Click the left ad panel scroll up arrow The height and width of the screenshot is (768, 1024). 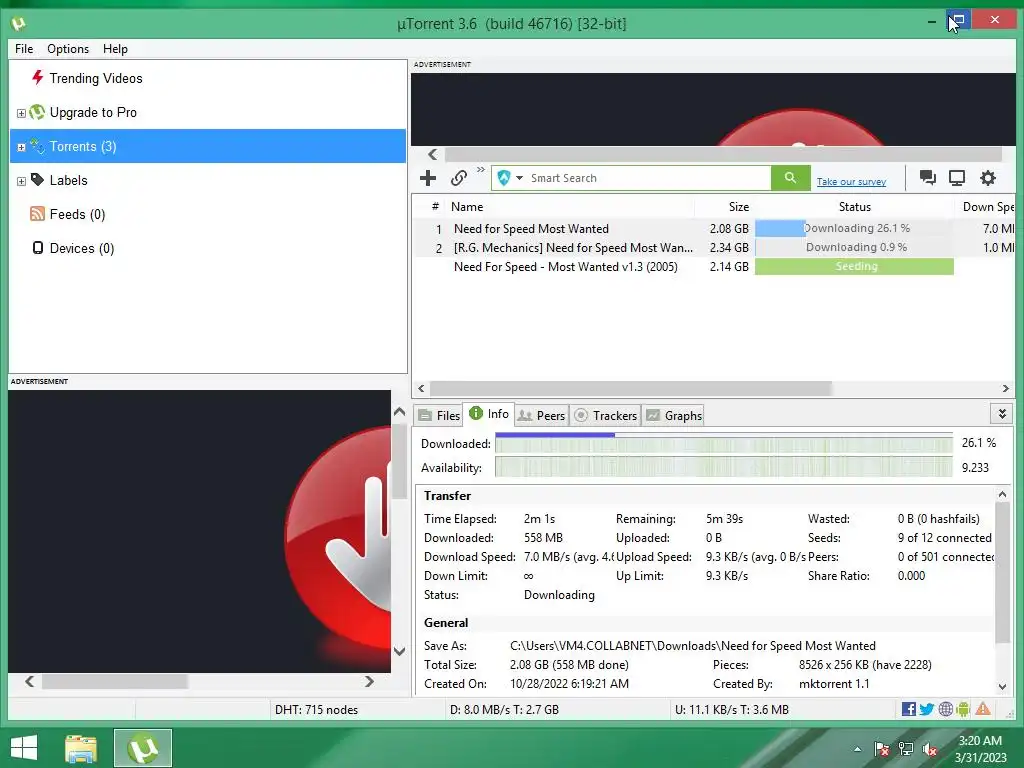pos(400,411)
